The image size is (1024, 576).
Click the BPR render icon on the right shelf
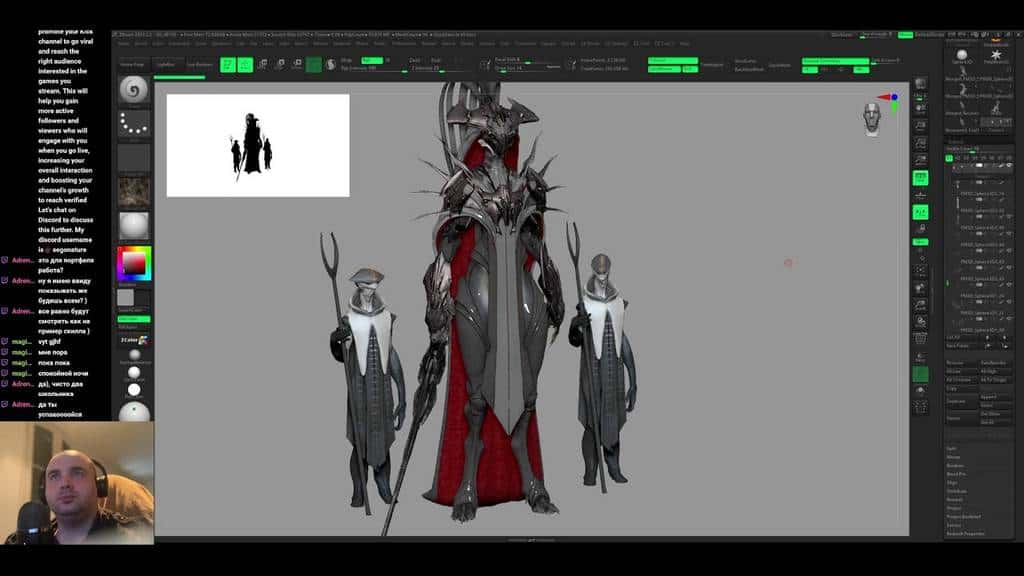(920, 84)
